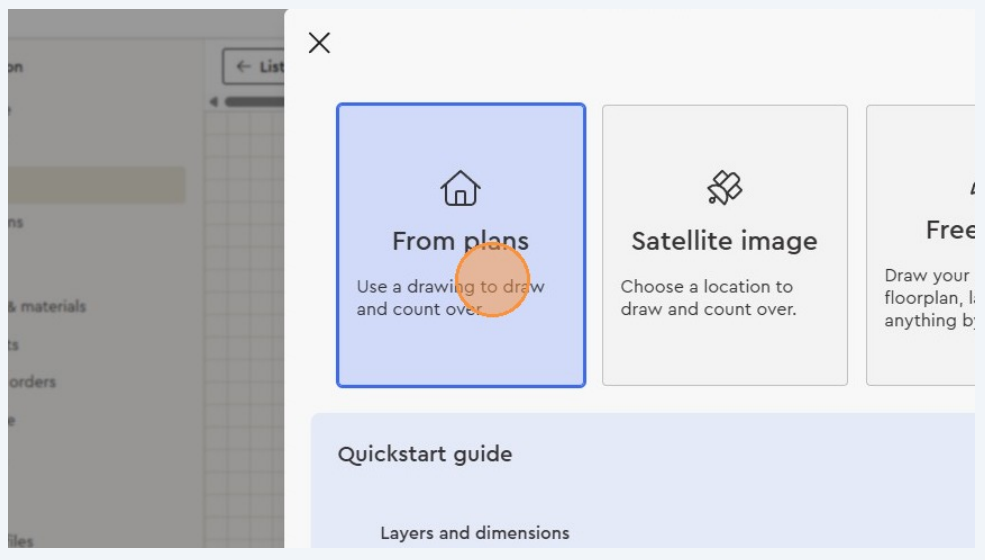Screen dimensions: 985x560
Task: Choose the Satellite image option card
Action: coord(724,245)
